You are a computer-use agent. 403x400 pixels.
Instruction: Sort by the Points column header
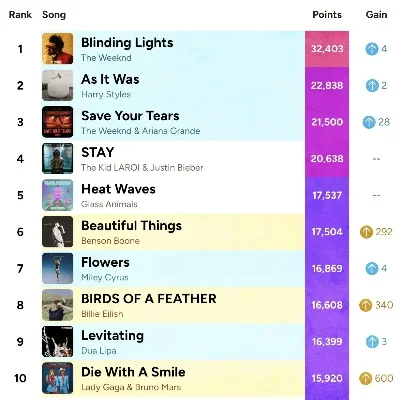pos(327,15)
